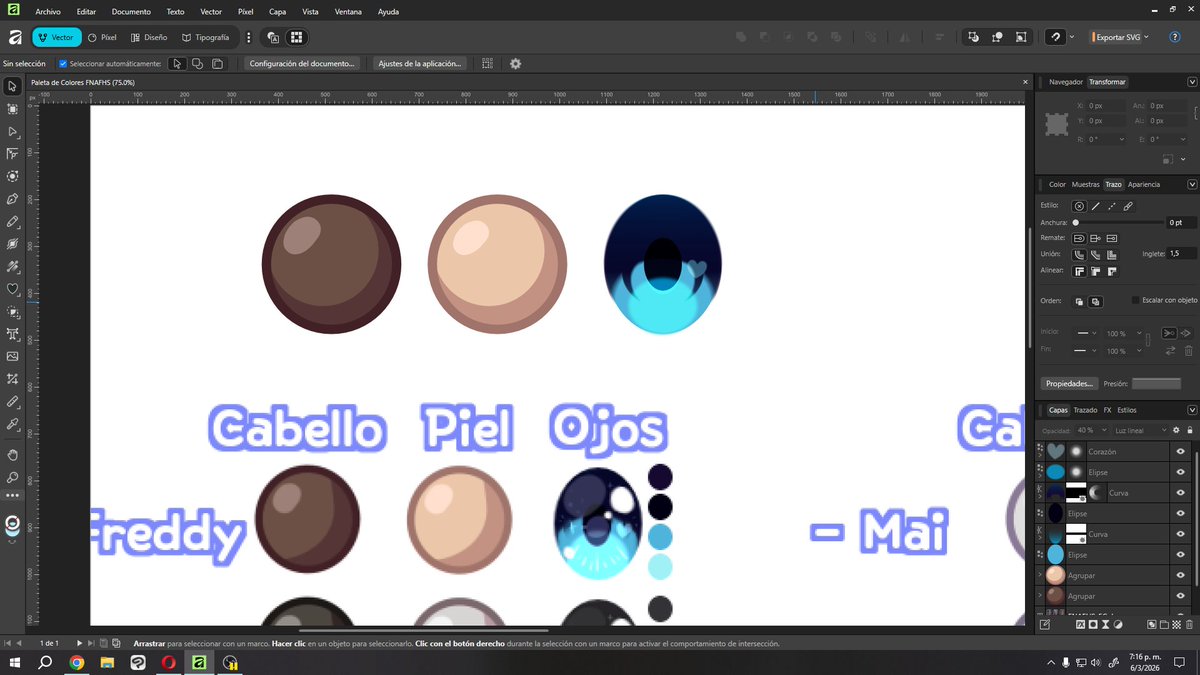
Task: Click the mask layer icon
Action: (x=1093, y=624)
